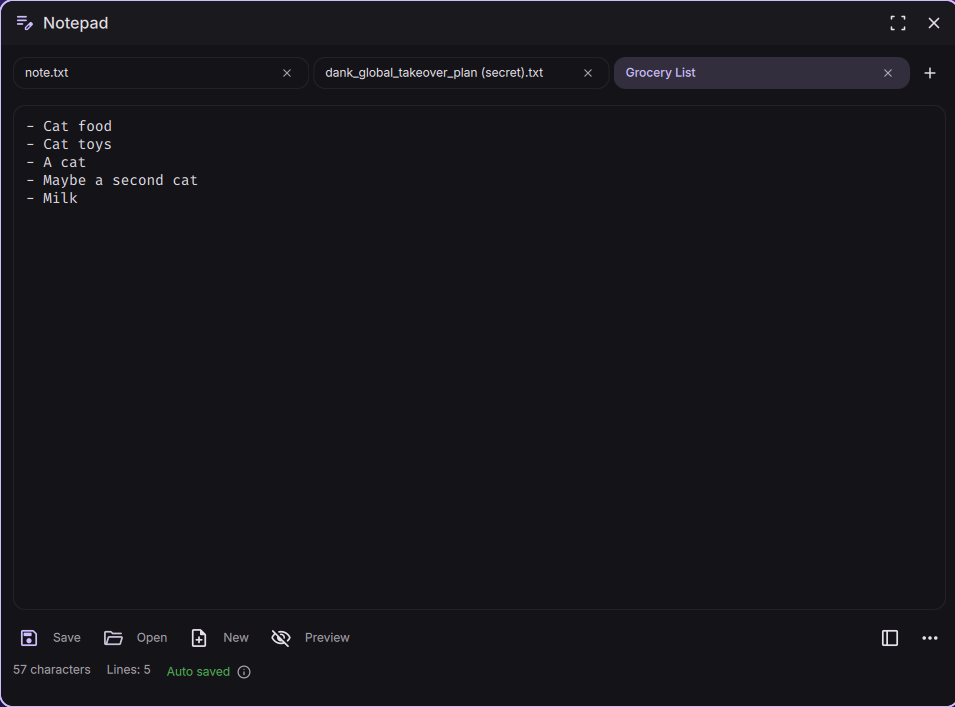Click the Lines: 5 status entry

tap(129, 669)
